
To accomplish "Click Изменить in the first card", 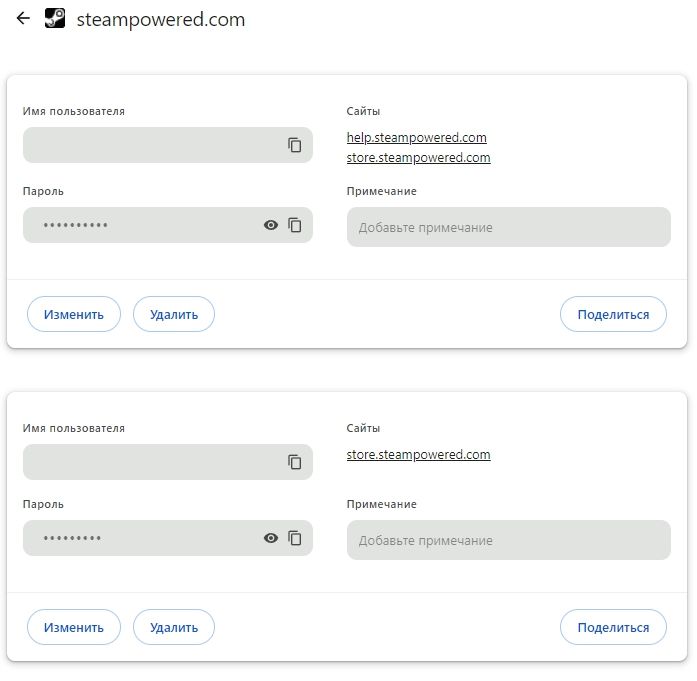I will tap(74, 314).
